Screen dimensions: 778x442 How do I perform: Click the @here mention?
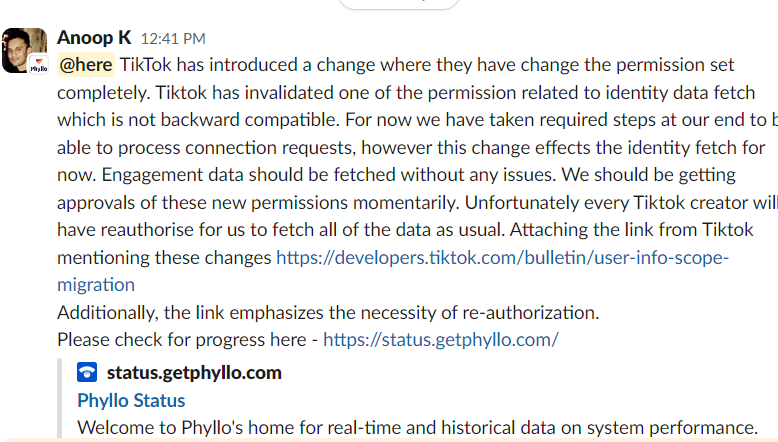85,65
